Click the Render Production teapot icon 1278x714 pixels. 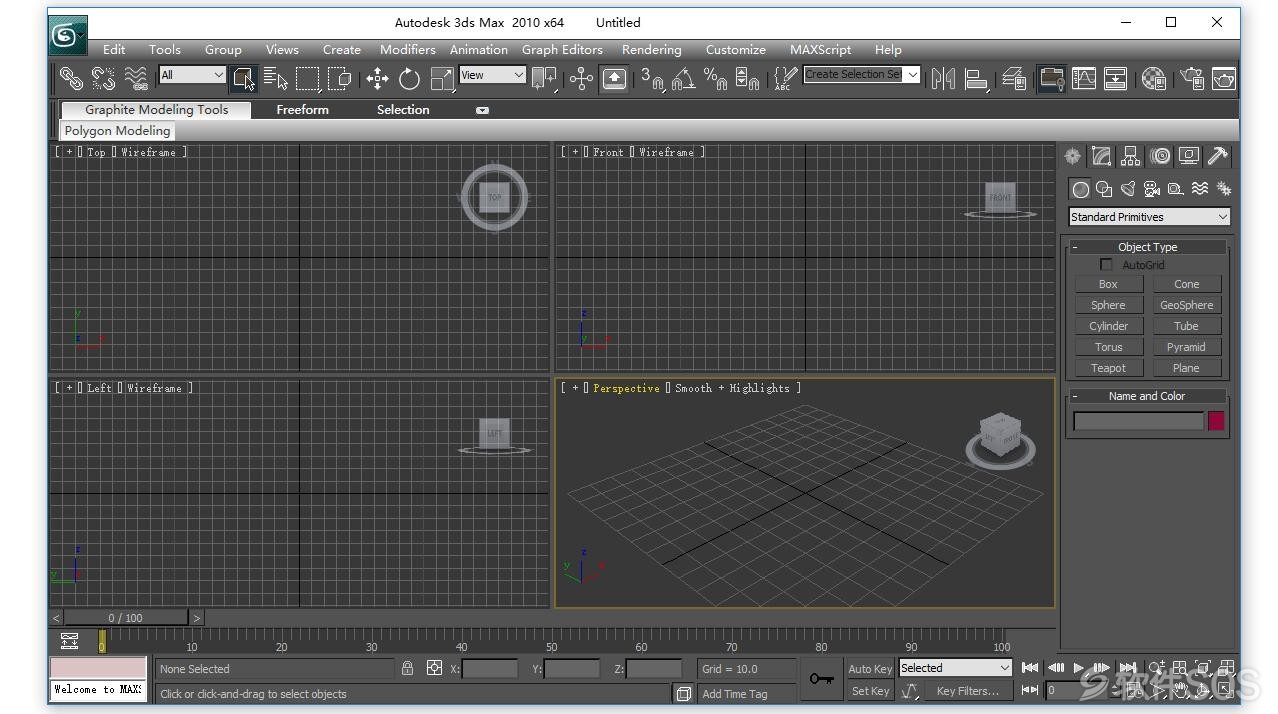coord(1224,78)
